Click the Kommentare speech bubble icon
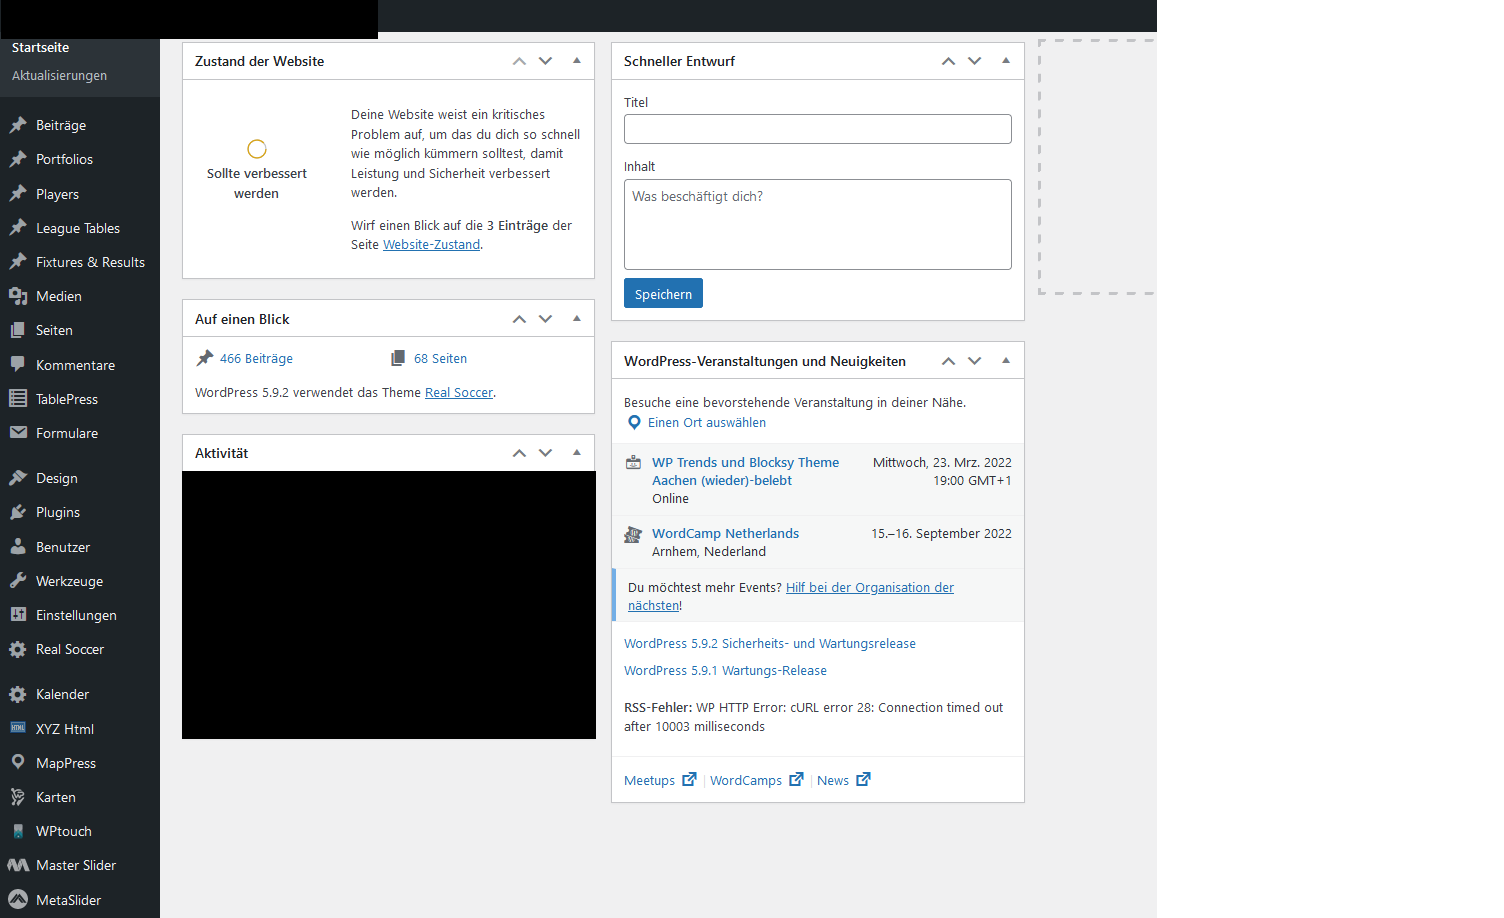The height and width of the screenshot is (918, 1504). tap(18, 365)
